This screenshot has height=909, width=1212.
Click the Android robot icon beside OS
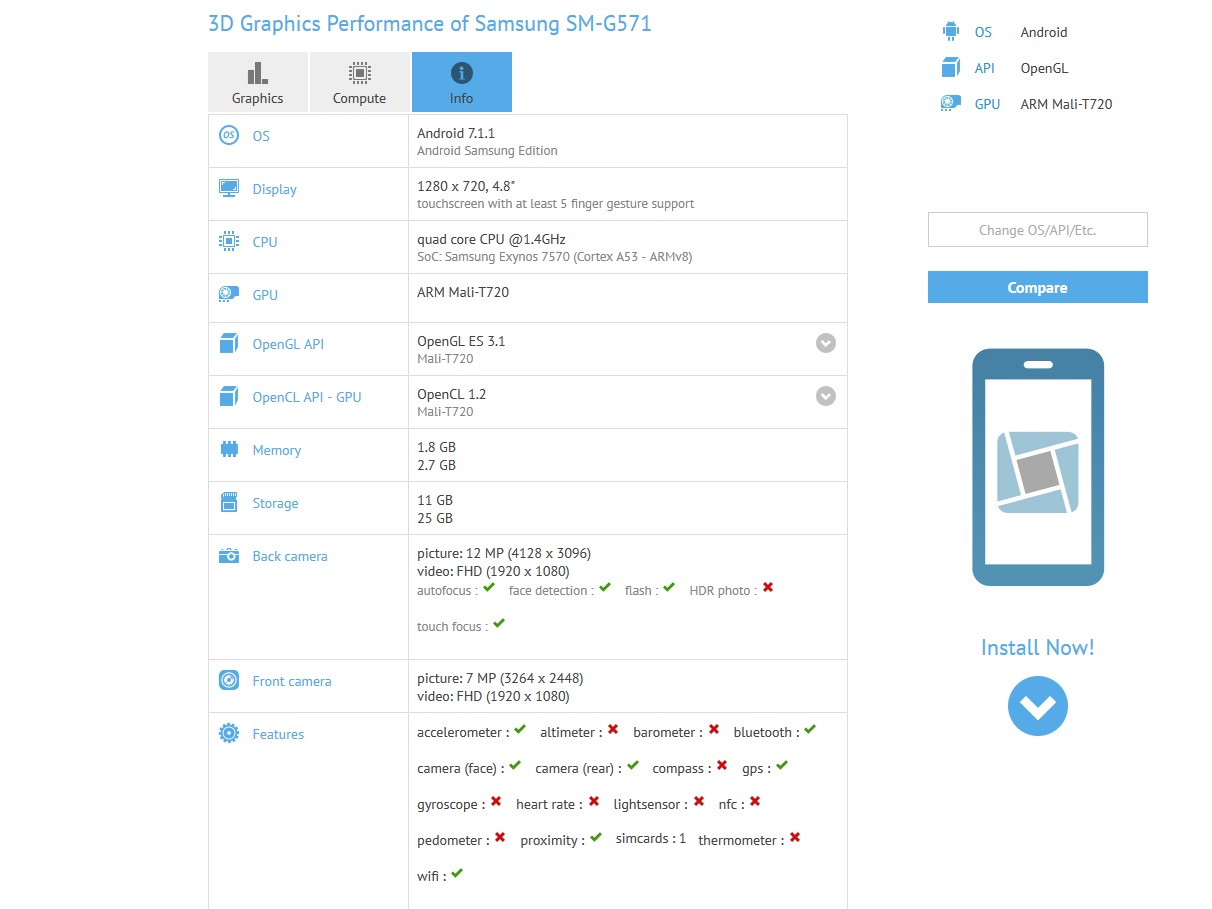pos(950,31)
